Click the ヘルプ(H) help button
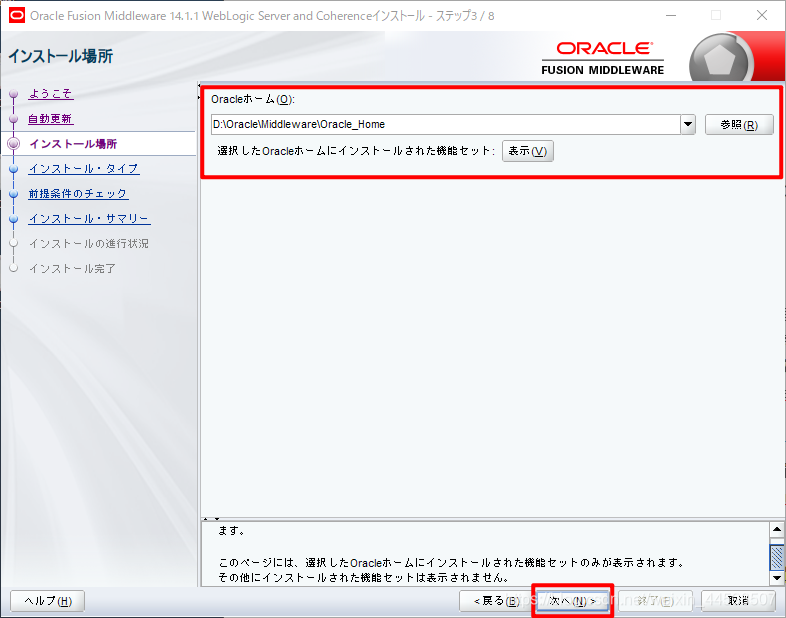 48,601
